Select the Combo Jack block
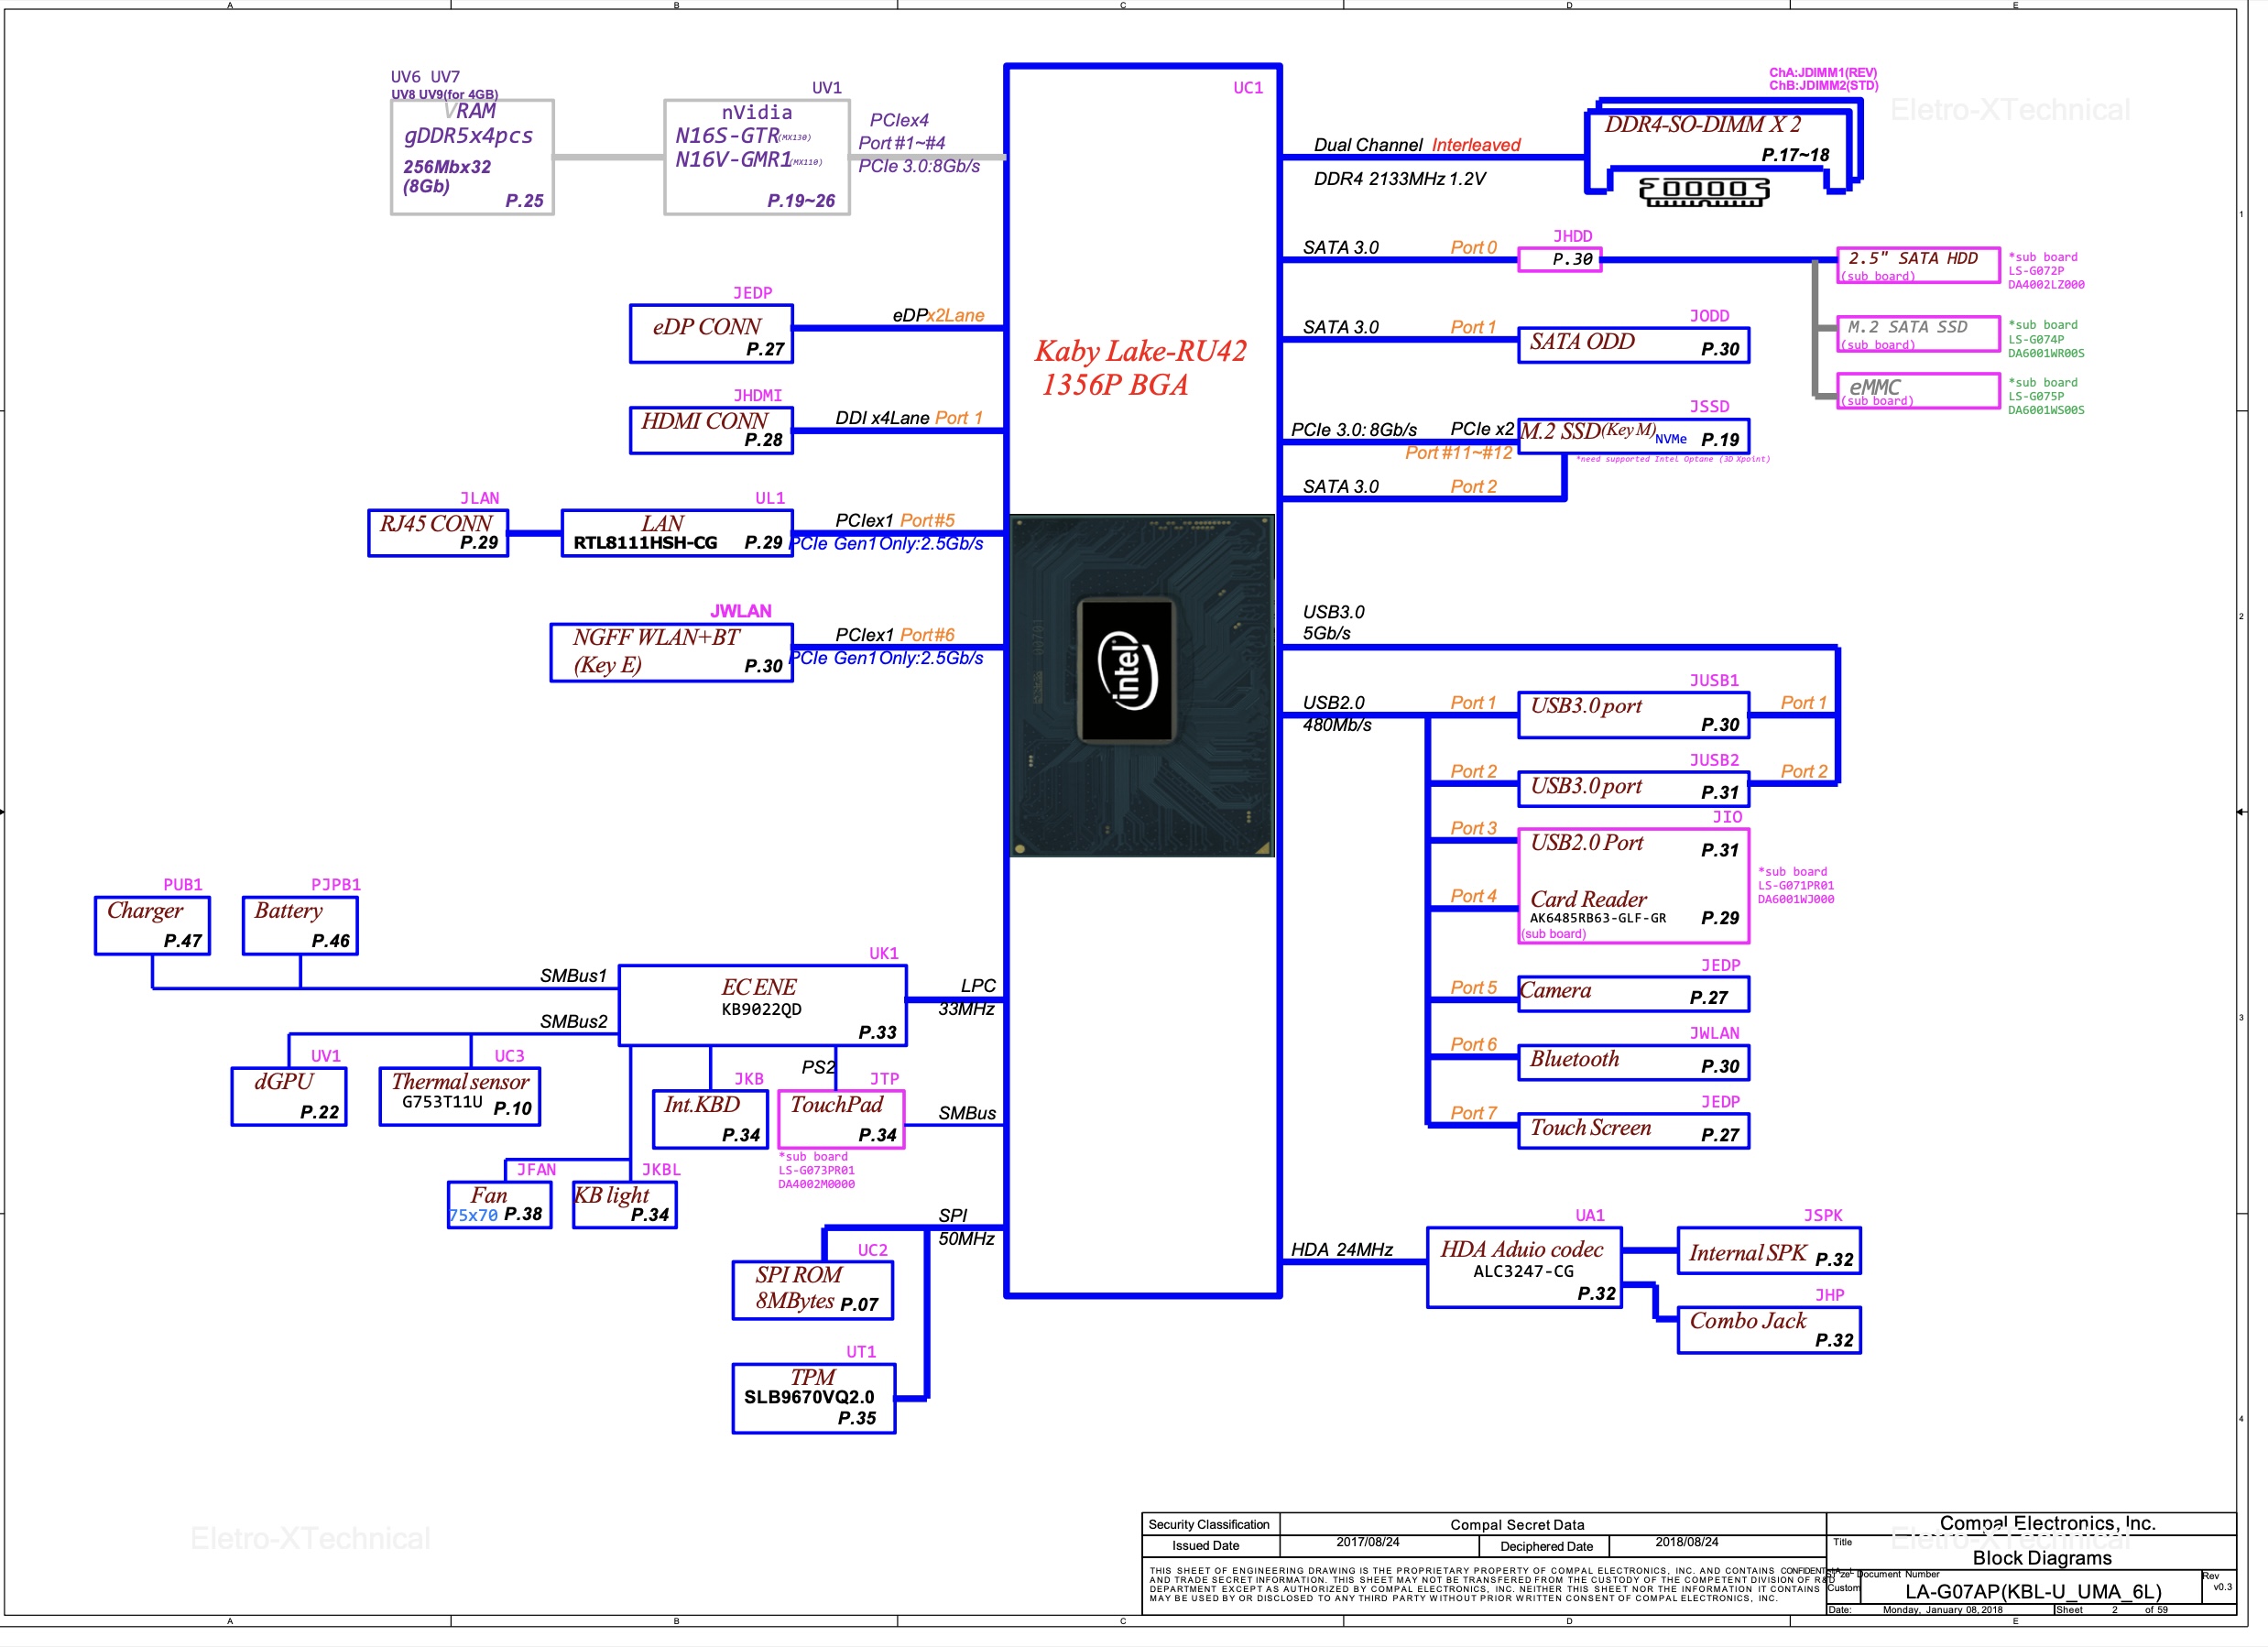 [1768, 1330]
